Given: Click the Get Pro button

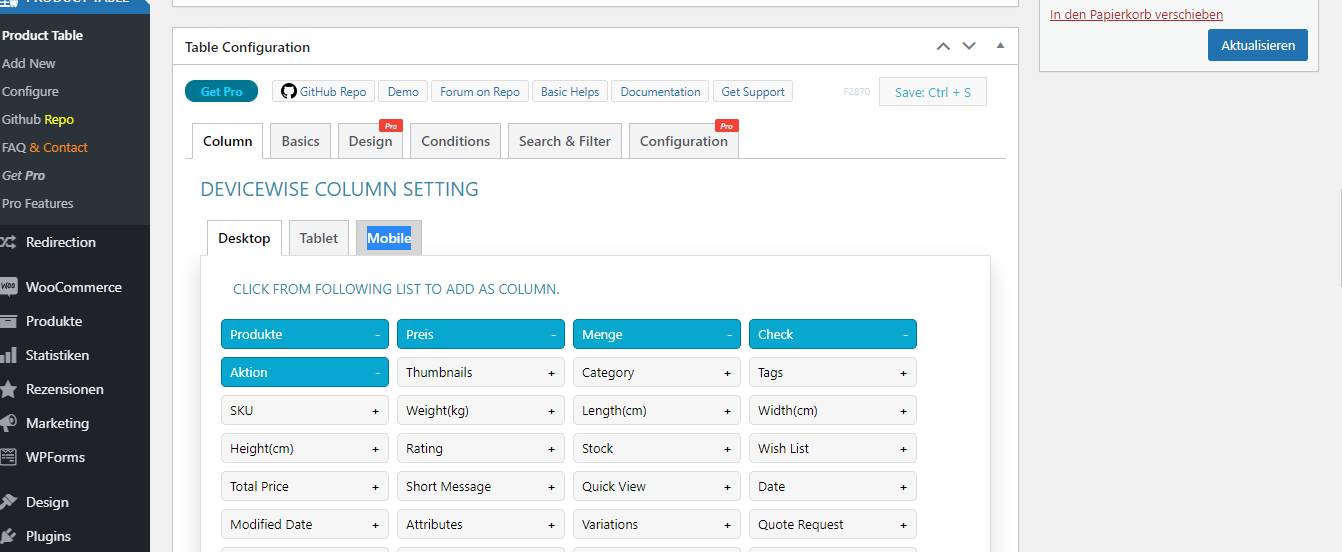Looking at the screenshot, I should (221, 91).
